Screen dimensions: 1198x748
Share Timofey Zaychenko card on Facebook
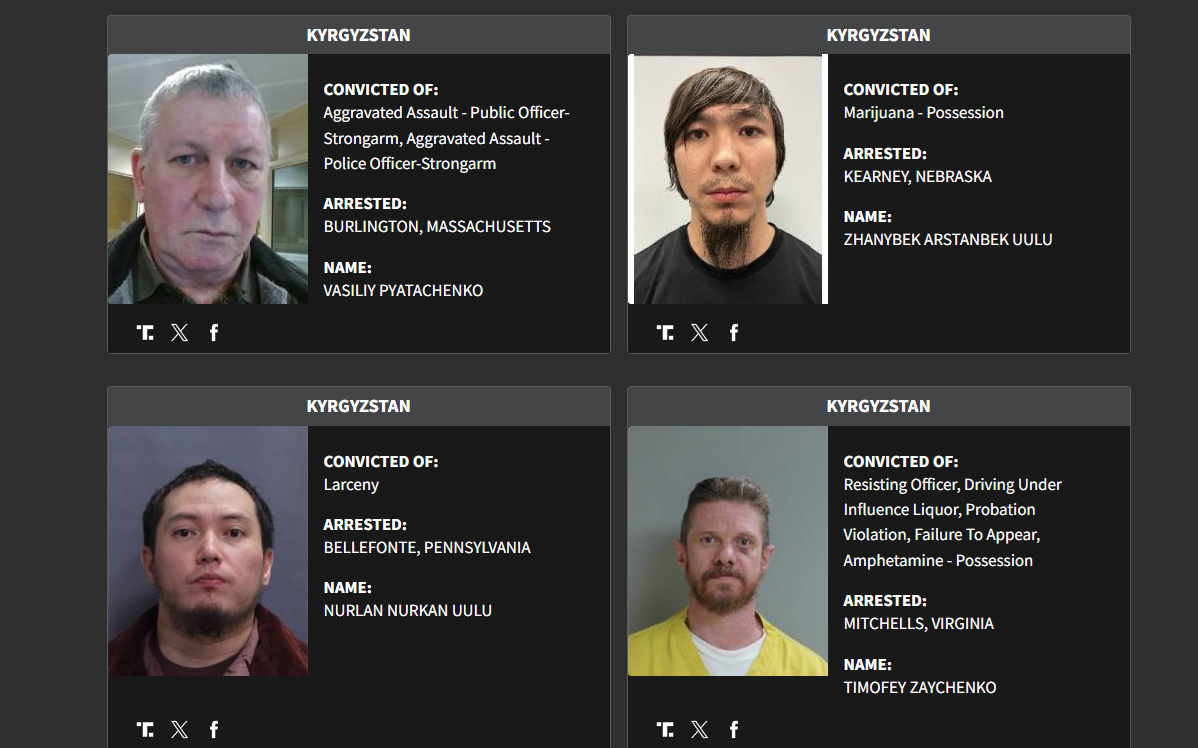coord(734,730)
